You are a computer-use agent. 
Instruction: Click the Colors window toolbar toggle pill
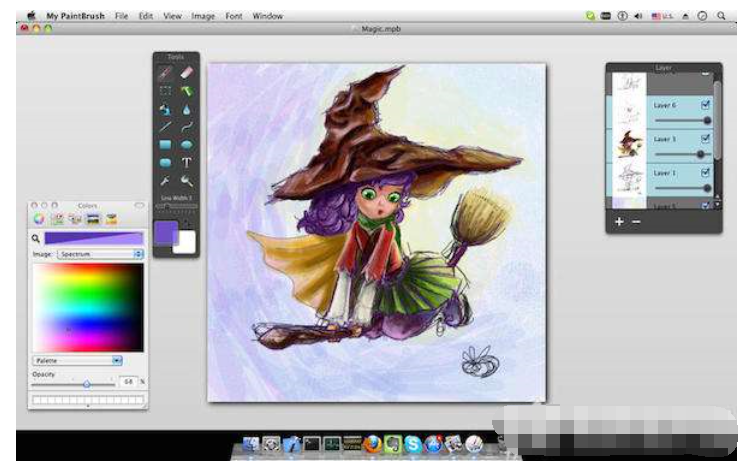click(139, 205)
